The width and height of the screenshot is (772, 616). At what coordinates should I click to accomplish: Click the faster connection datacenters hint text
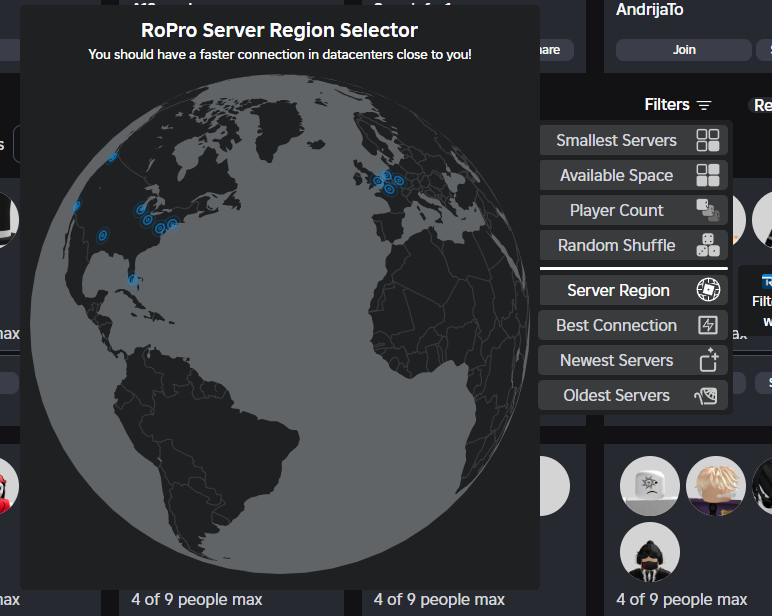280,54
